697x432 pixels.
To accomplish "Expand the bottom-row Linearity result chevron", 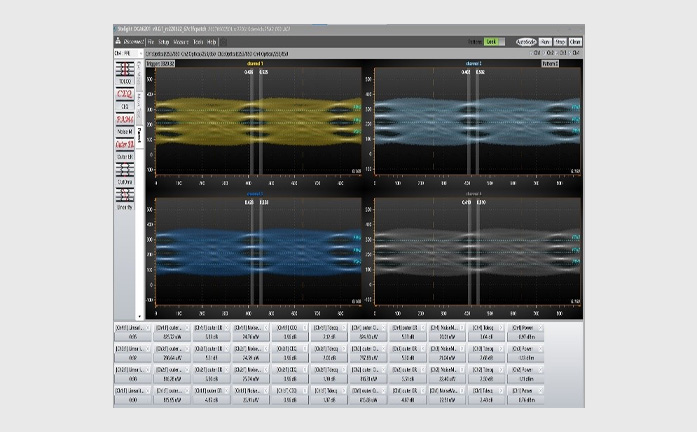I will (147, 391).
